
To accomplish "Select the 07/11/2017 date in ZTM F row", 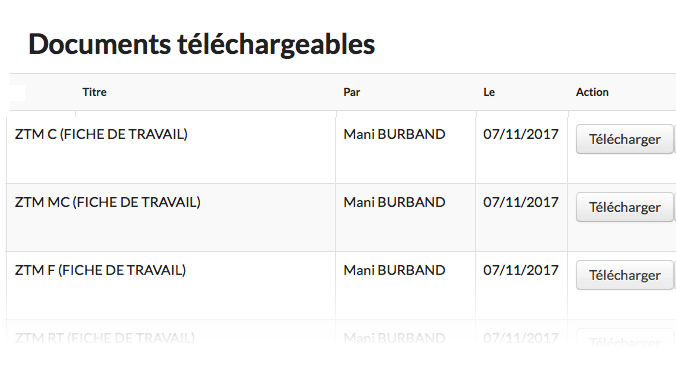I will click(x=521, y=270).
